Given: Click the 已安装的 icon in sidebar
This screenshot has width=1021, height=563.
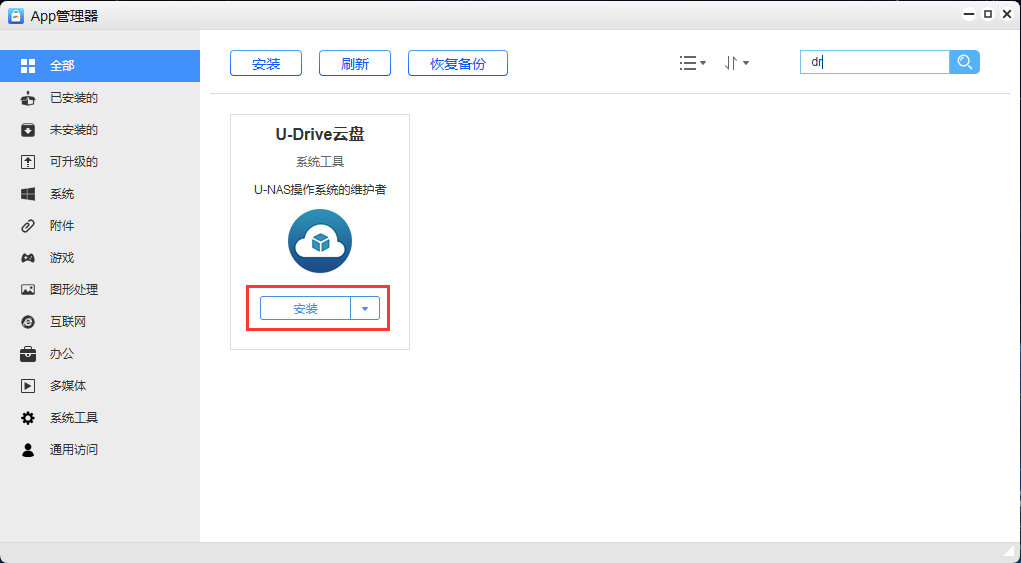Looking at the screenshot, I should coord(28,98).
